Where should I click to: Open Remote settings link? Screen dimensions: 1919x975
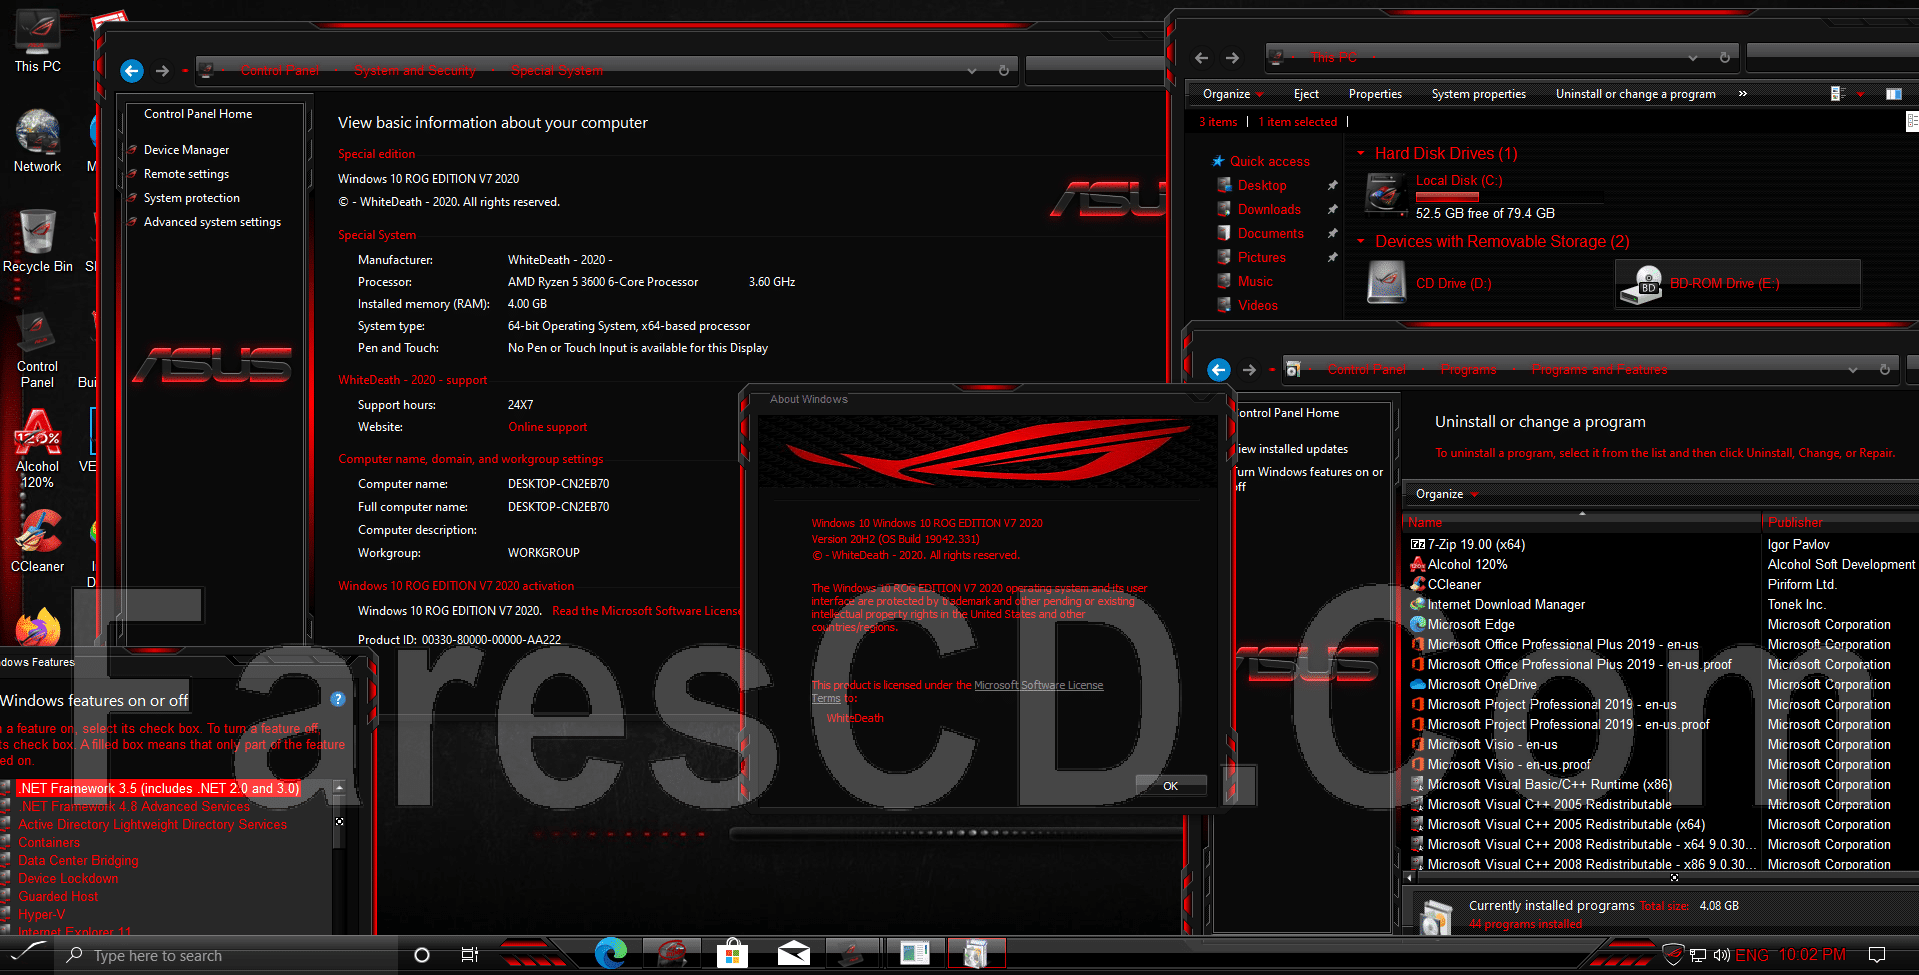point(186,174)
